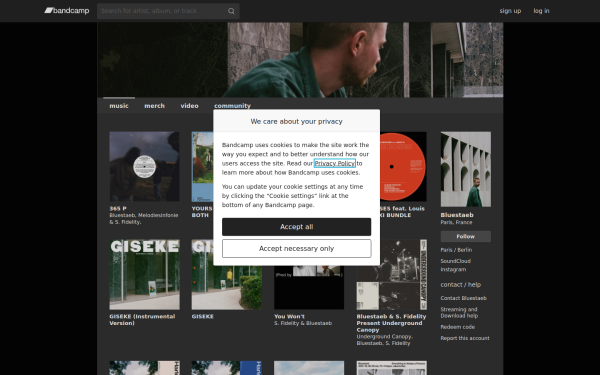Switch to the community tab
The width and height of the screenshot is (600, 375).
point(232,106)
